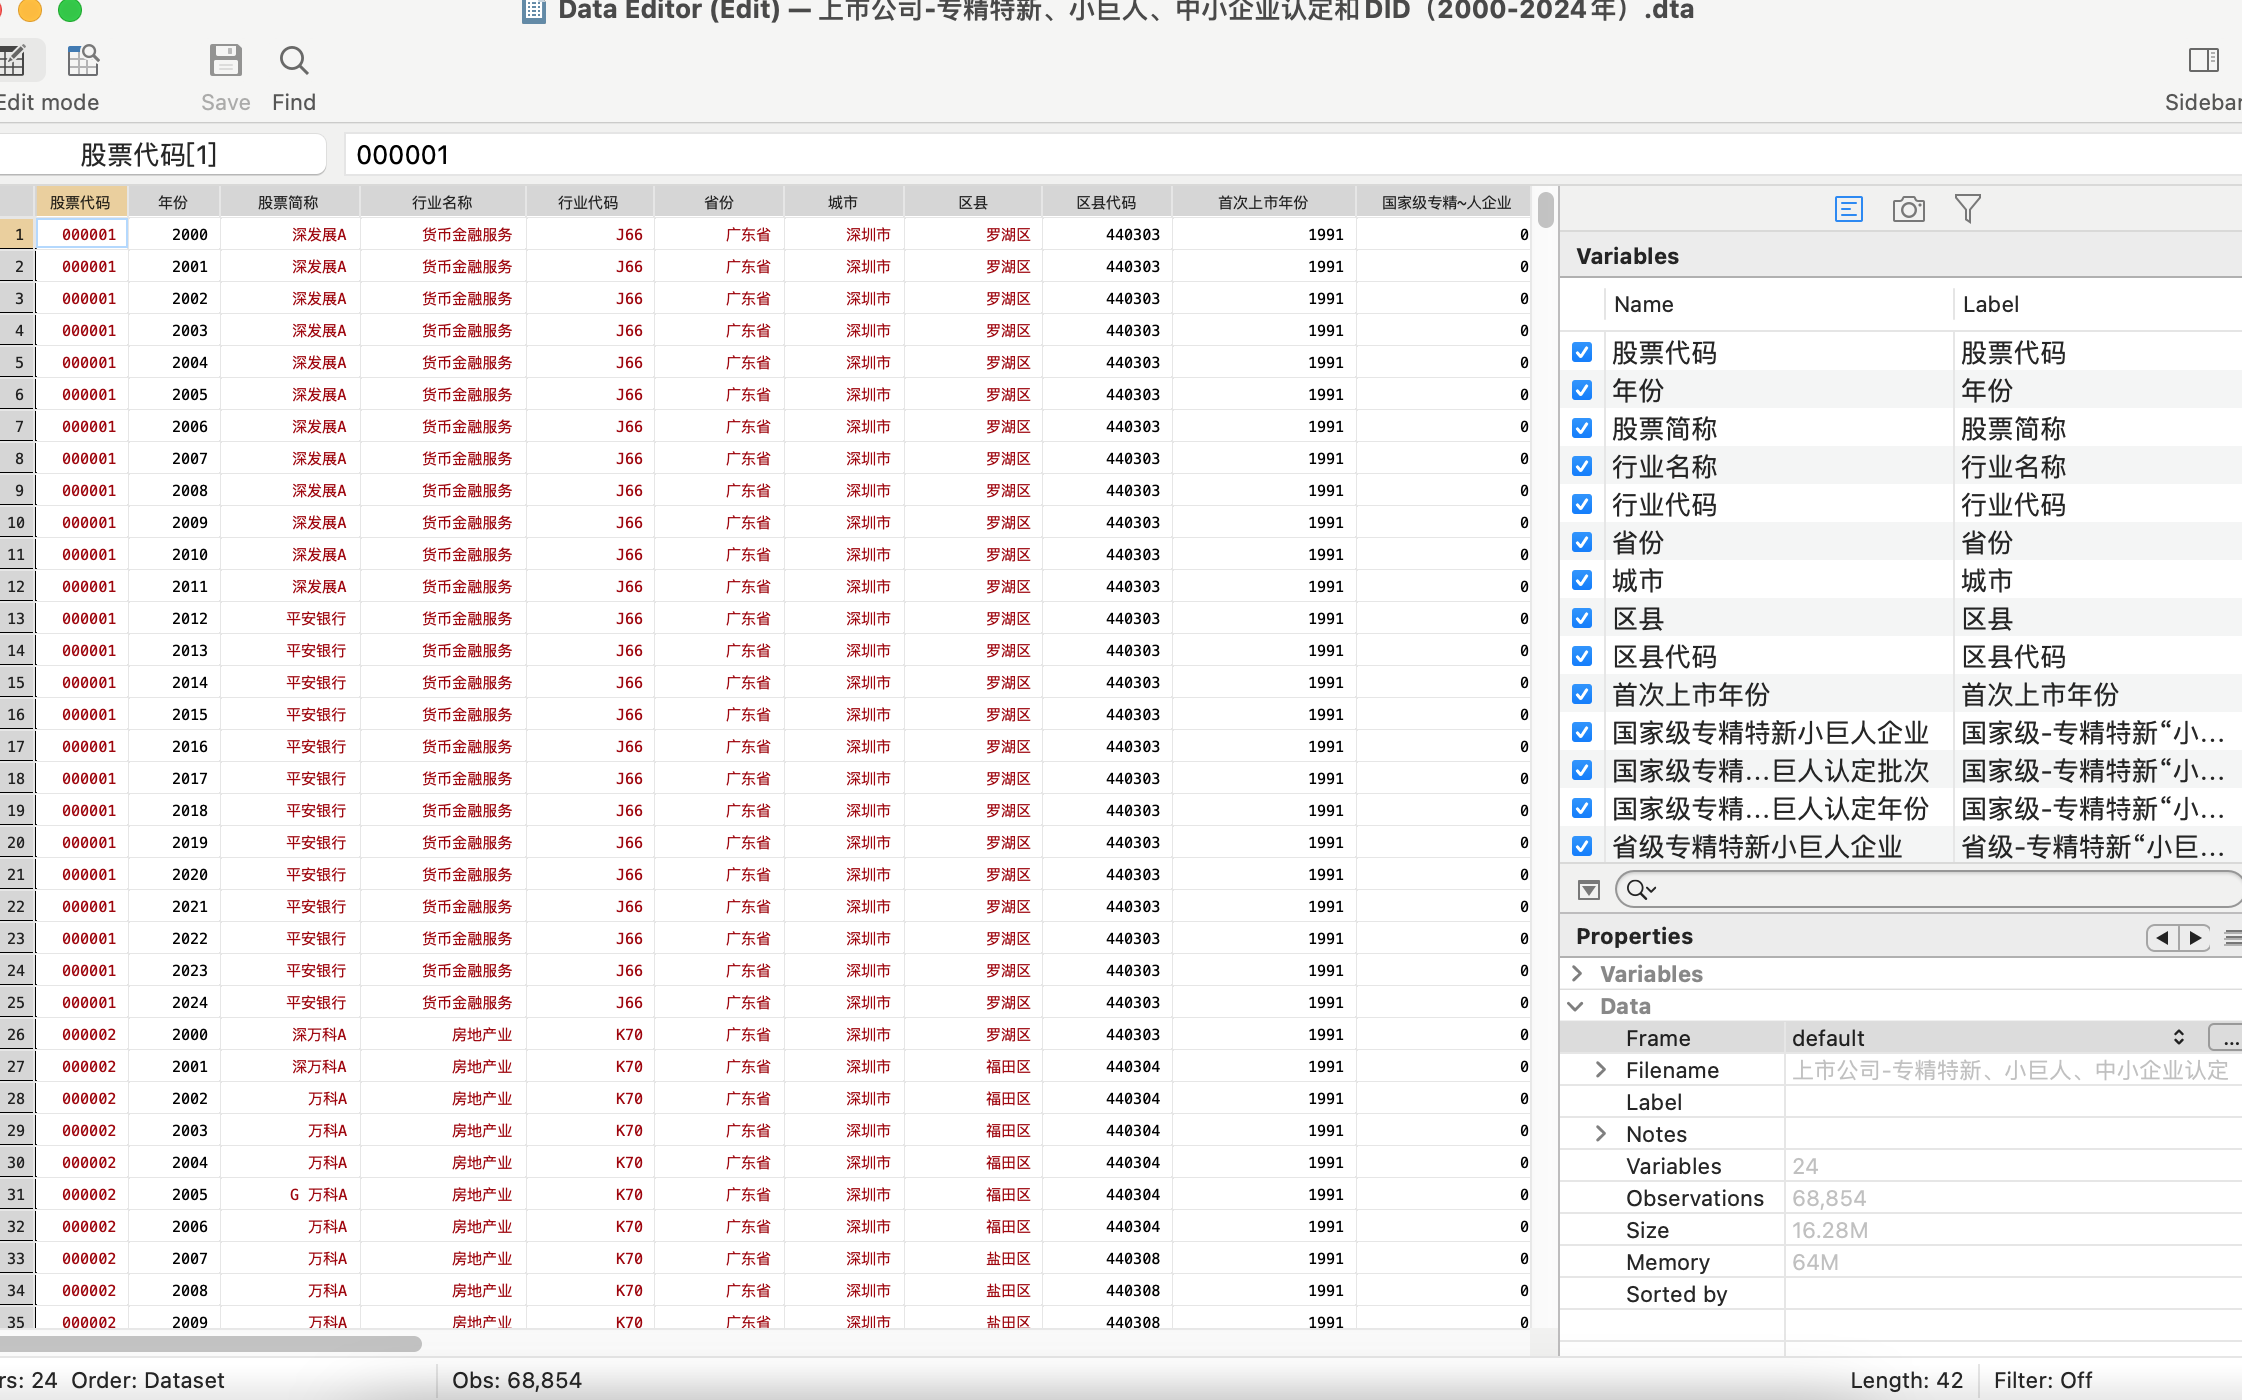Open Snapshots camera icon
This screenshot has width=2242, height=1400.
(x=1908, y=209)
